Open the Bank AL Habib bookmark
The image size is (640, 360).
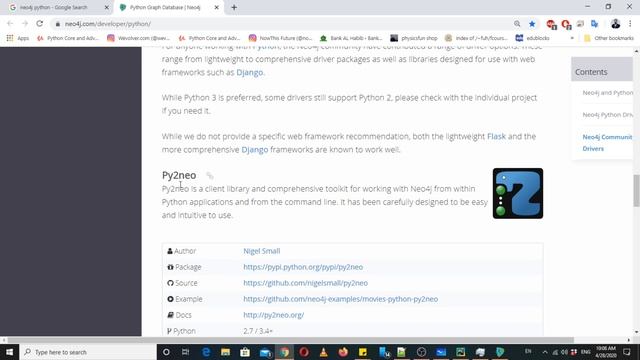click(351, 38)
